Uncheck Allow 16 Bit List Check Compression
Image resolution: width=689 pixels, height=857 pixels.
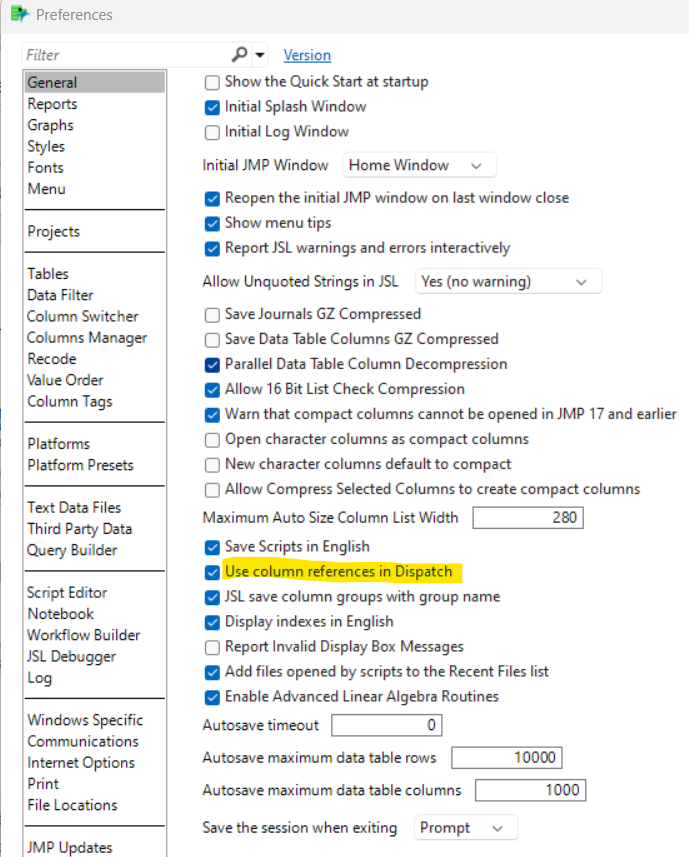212,390
